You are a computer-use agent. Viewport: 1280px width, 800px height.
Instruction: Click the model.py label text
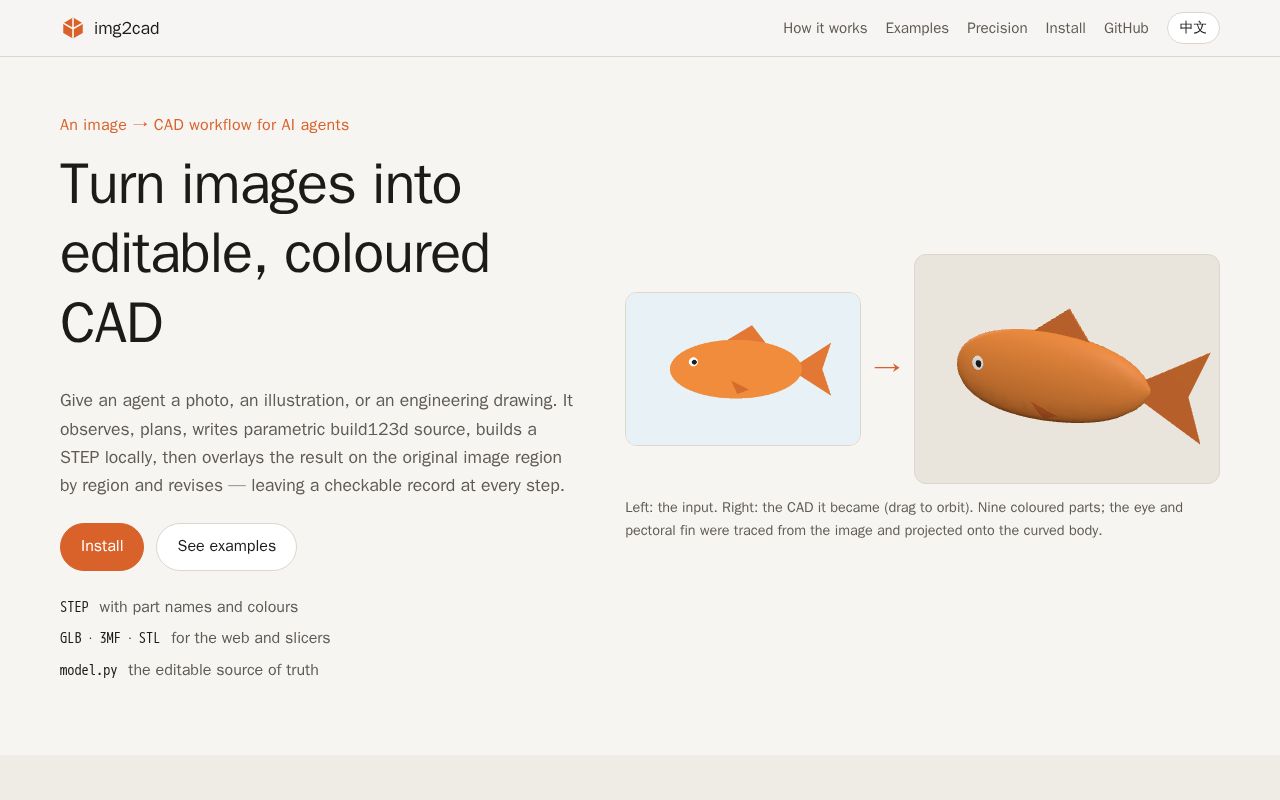[x=88, y=670]
